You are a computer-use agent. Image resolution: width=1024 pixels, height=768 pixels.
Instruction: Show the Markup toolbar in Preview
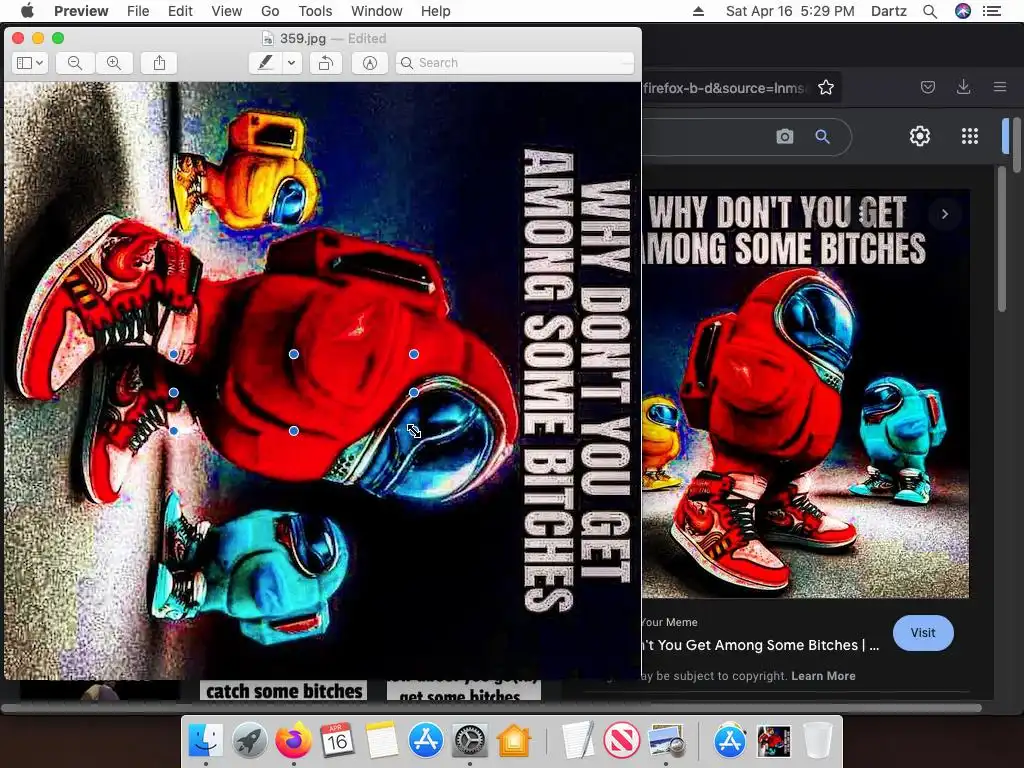point(370,63)
